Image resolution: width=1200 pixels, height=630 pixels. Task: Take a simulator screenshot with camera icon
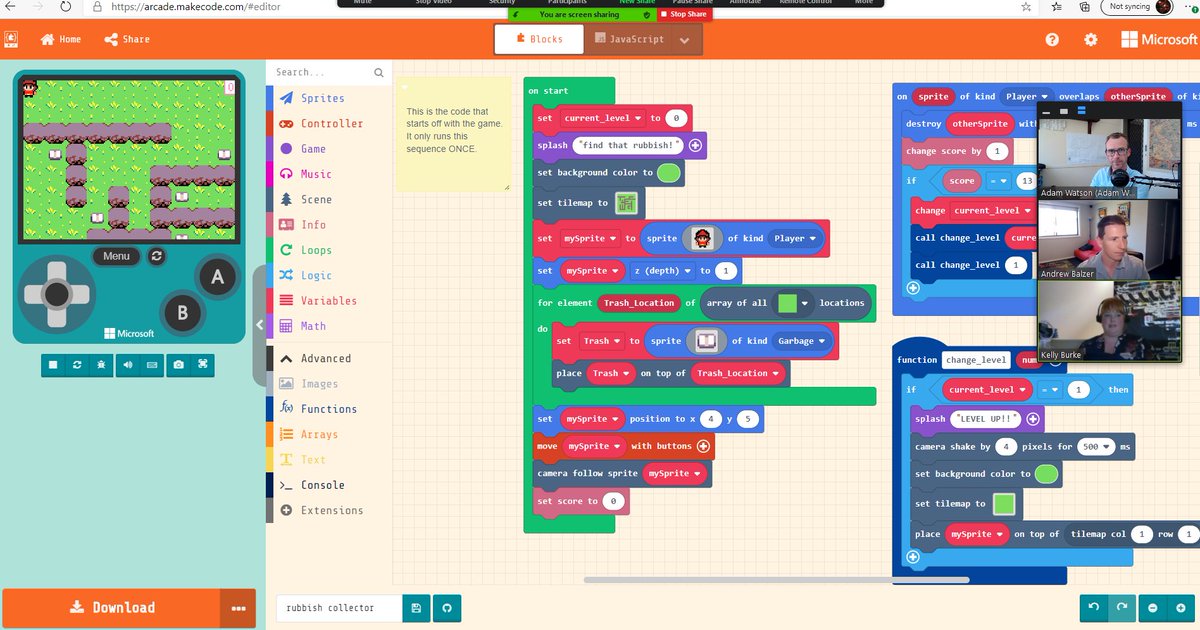tap(178, 365)
